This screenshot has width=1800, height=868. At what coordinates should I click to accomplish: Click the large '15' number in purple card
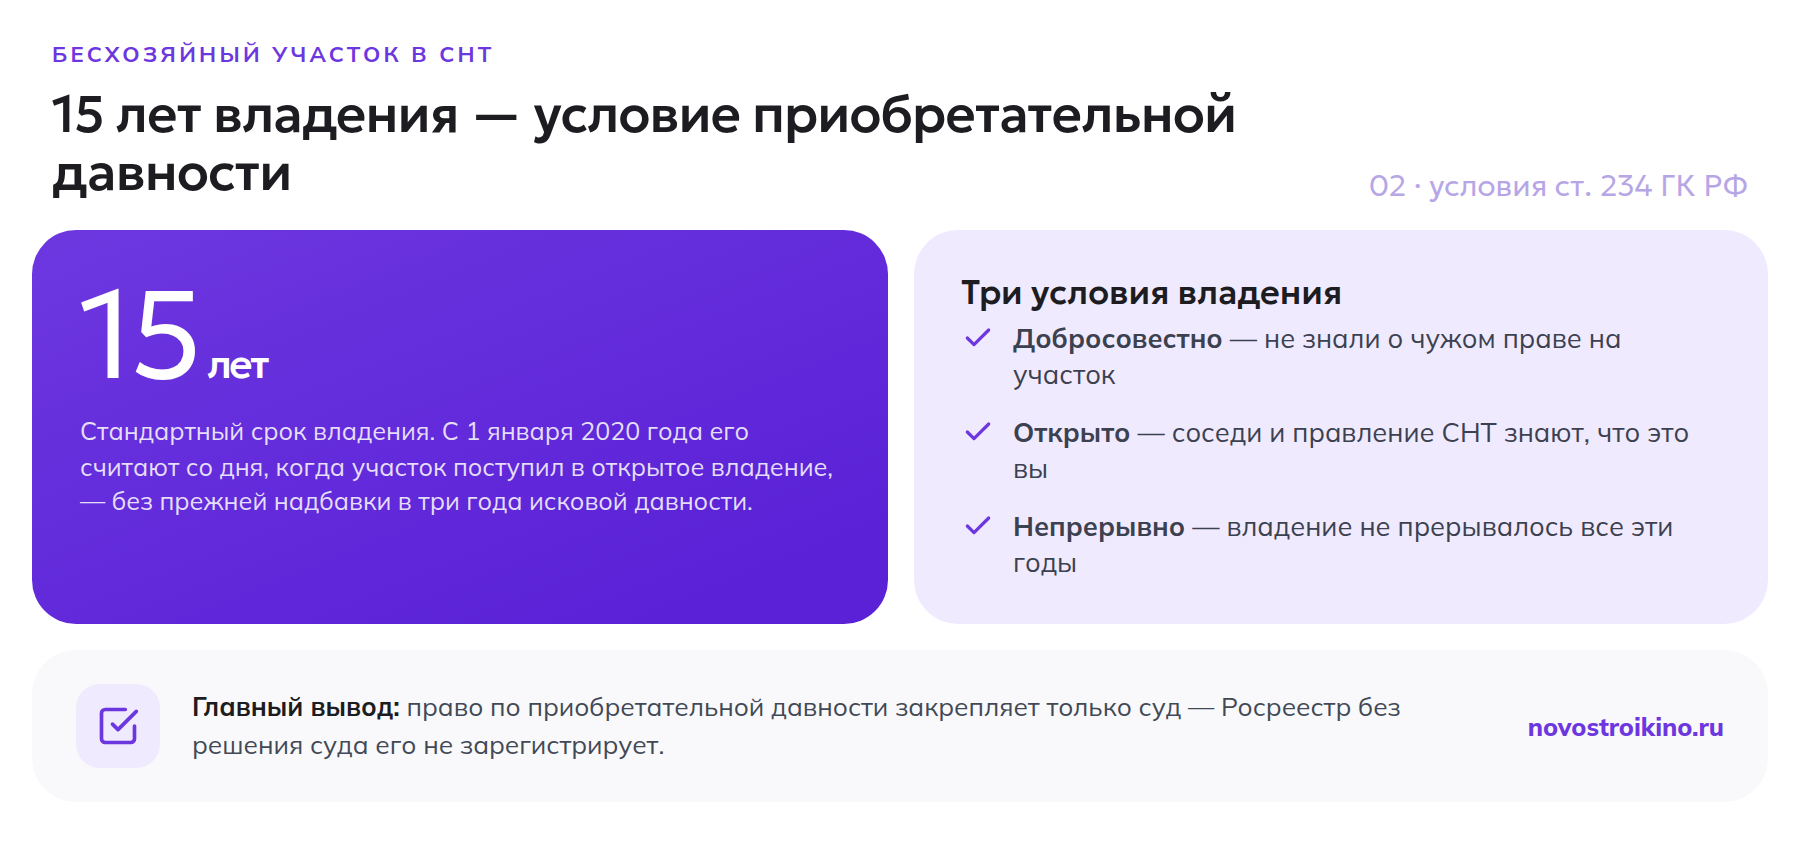(x=139, y=334)
